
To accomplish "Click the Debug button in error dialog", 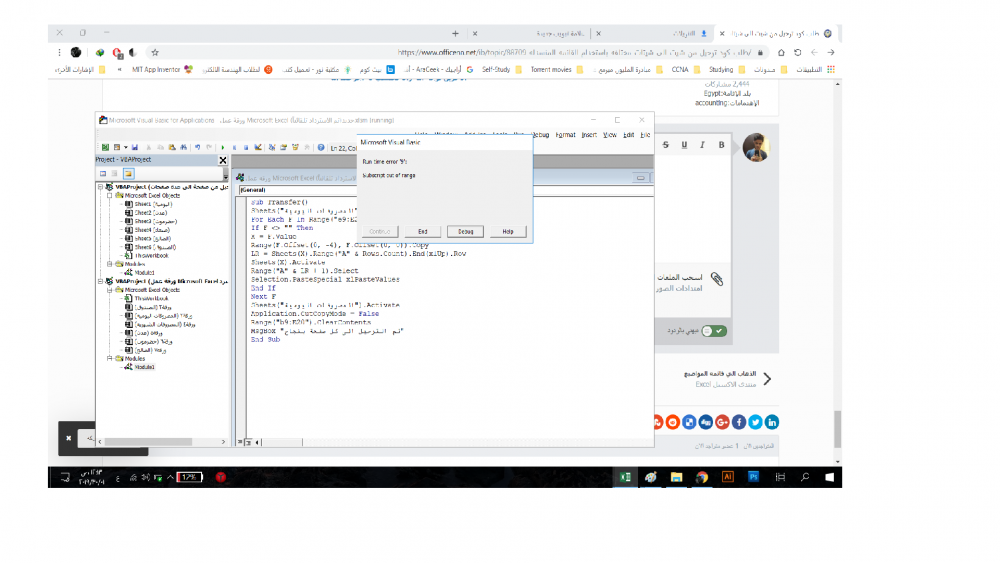I will tap(465, 231).
